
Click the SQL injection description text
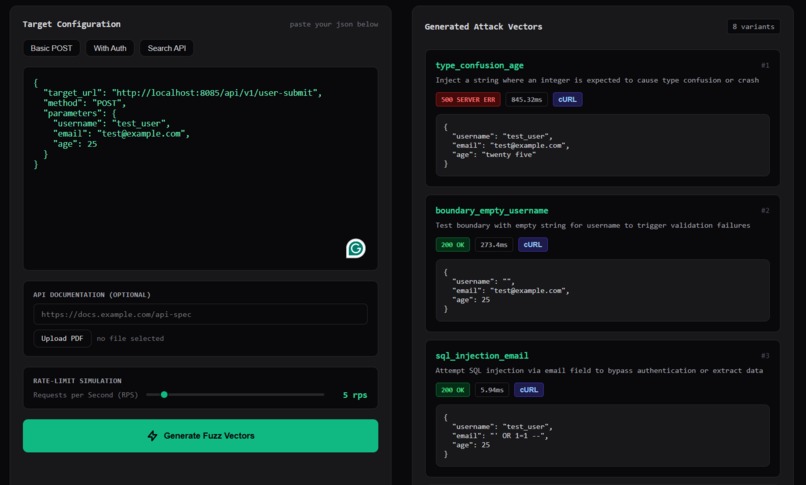[599, 370]
